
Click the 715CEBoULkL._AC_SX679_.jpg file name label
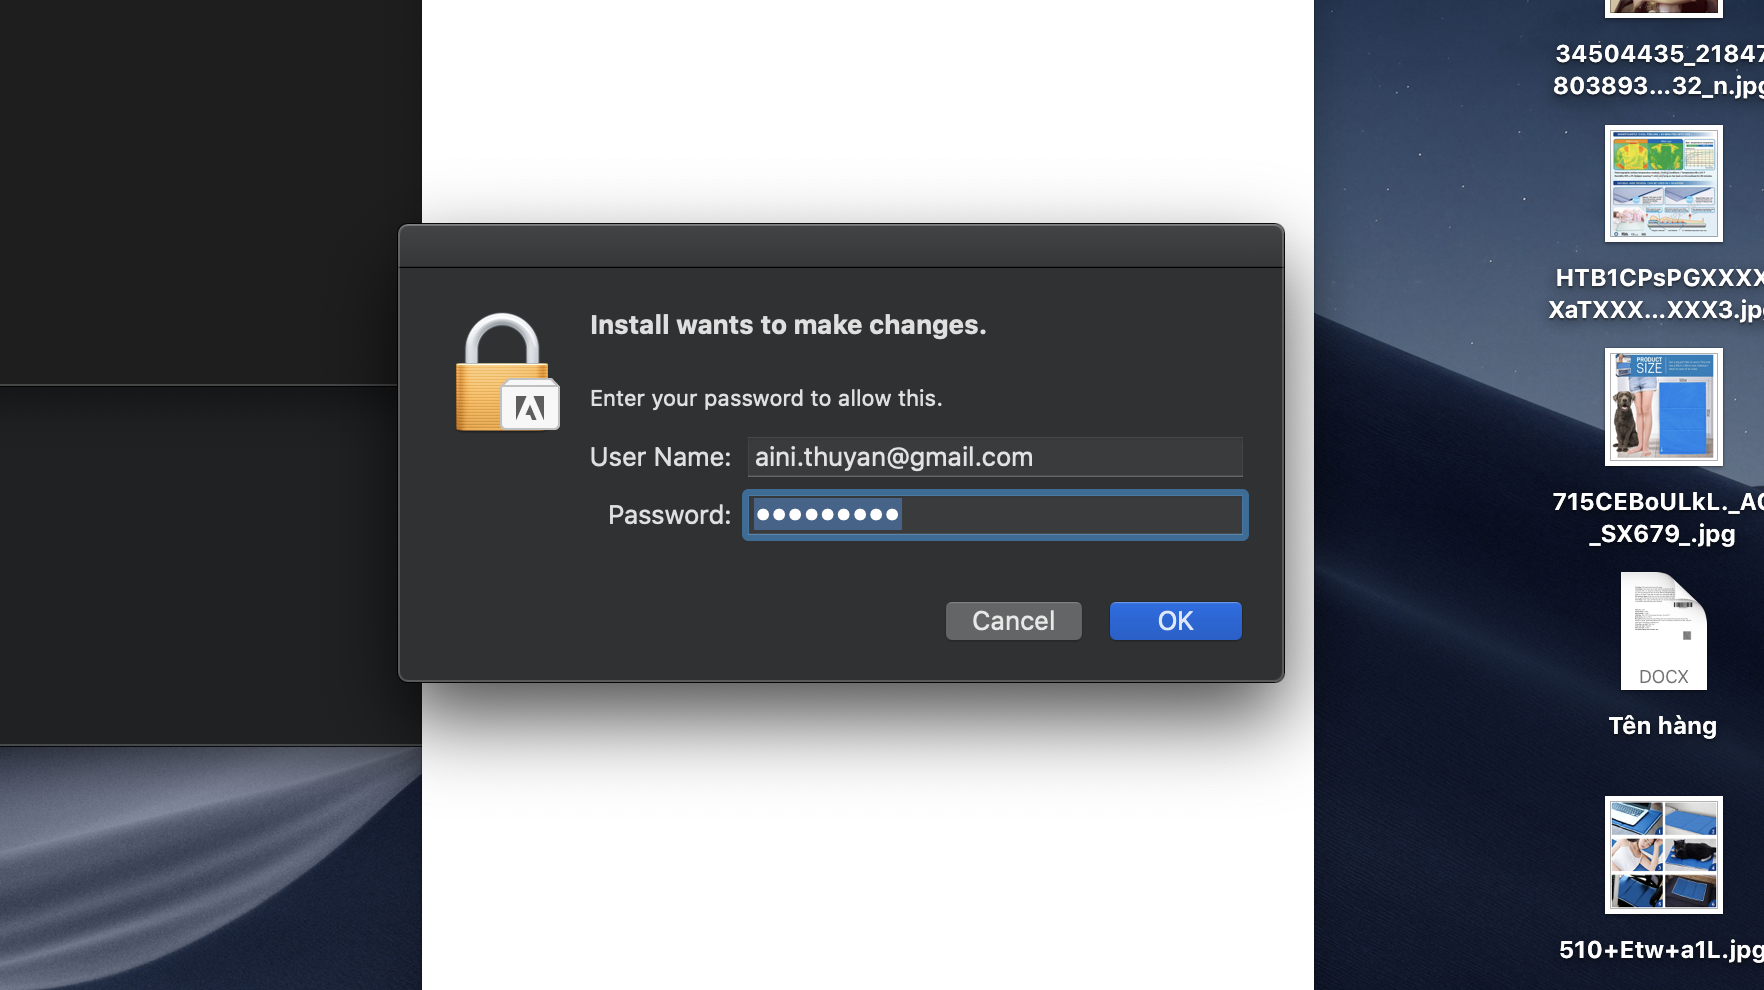tap(1658, 518)
